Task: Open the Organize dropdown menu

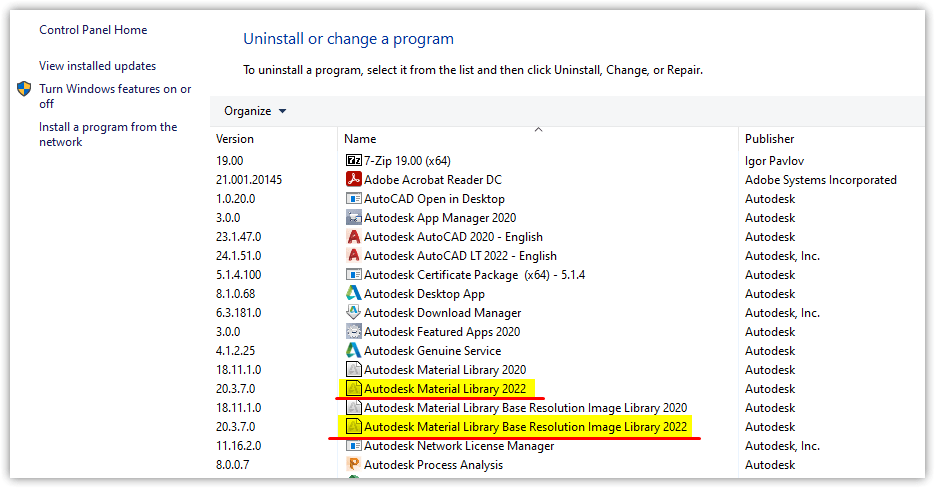Action: pos(255,111)
